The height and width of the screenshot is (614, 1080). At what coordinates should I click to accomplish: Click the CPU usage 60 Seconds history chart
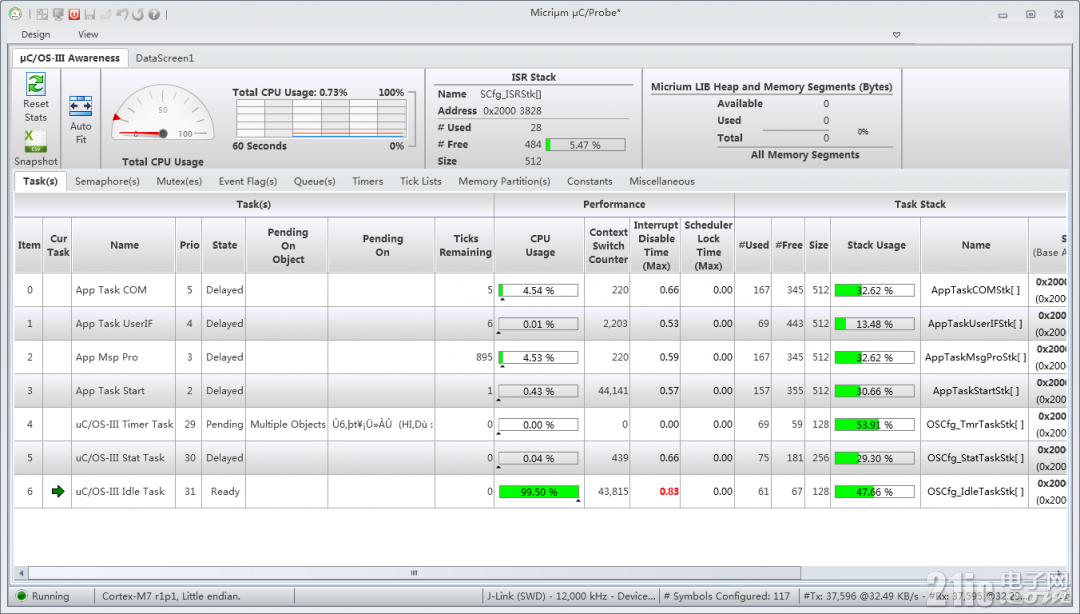(321, 119)
